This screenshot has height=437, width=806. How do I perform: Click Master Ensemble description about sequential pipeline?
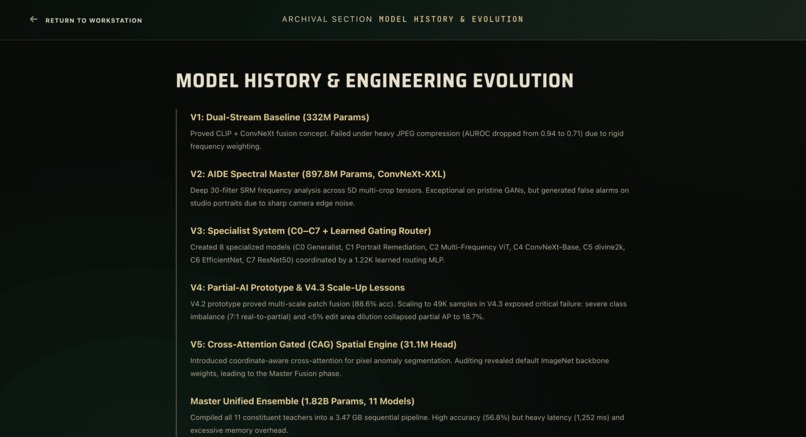[x=407, y=424]
